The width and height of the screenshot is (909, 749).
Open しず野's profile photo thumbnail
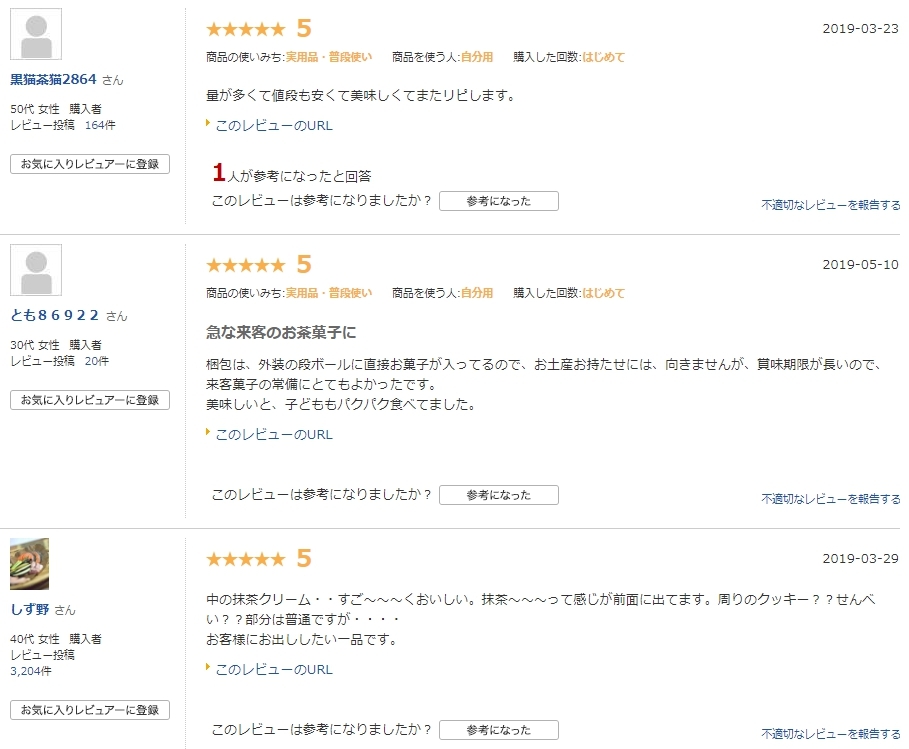30,564
